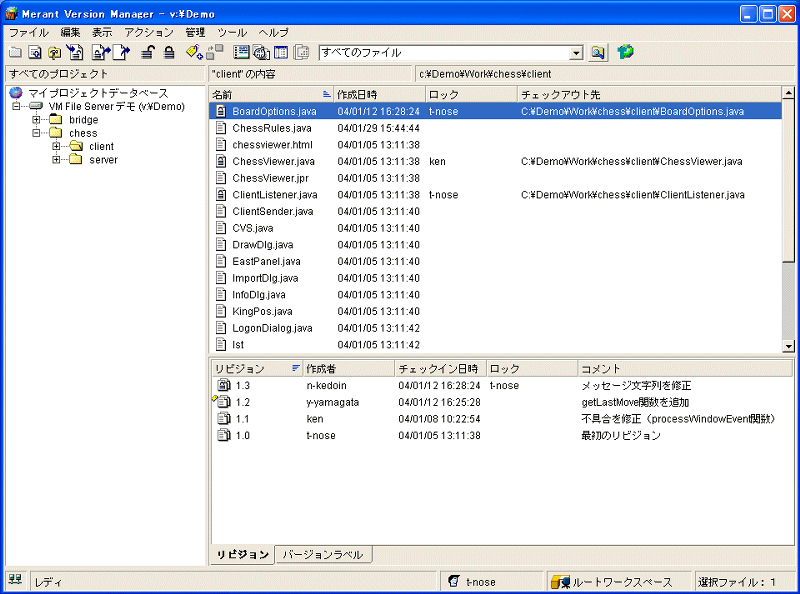This screenshot has width=800, height=594.
Task: Click the コメント column header
Action: coord(685,368)
